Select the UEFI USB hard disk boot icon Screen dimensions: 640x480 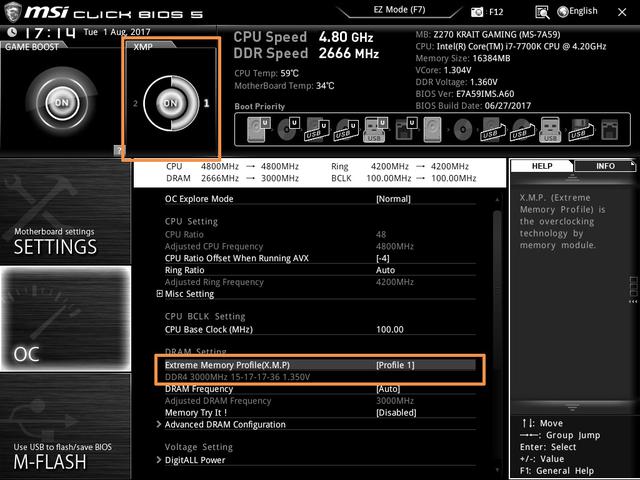[317, 129]
